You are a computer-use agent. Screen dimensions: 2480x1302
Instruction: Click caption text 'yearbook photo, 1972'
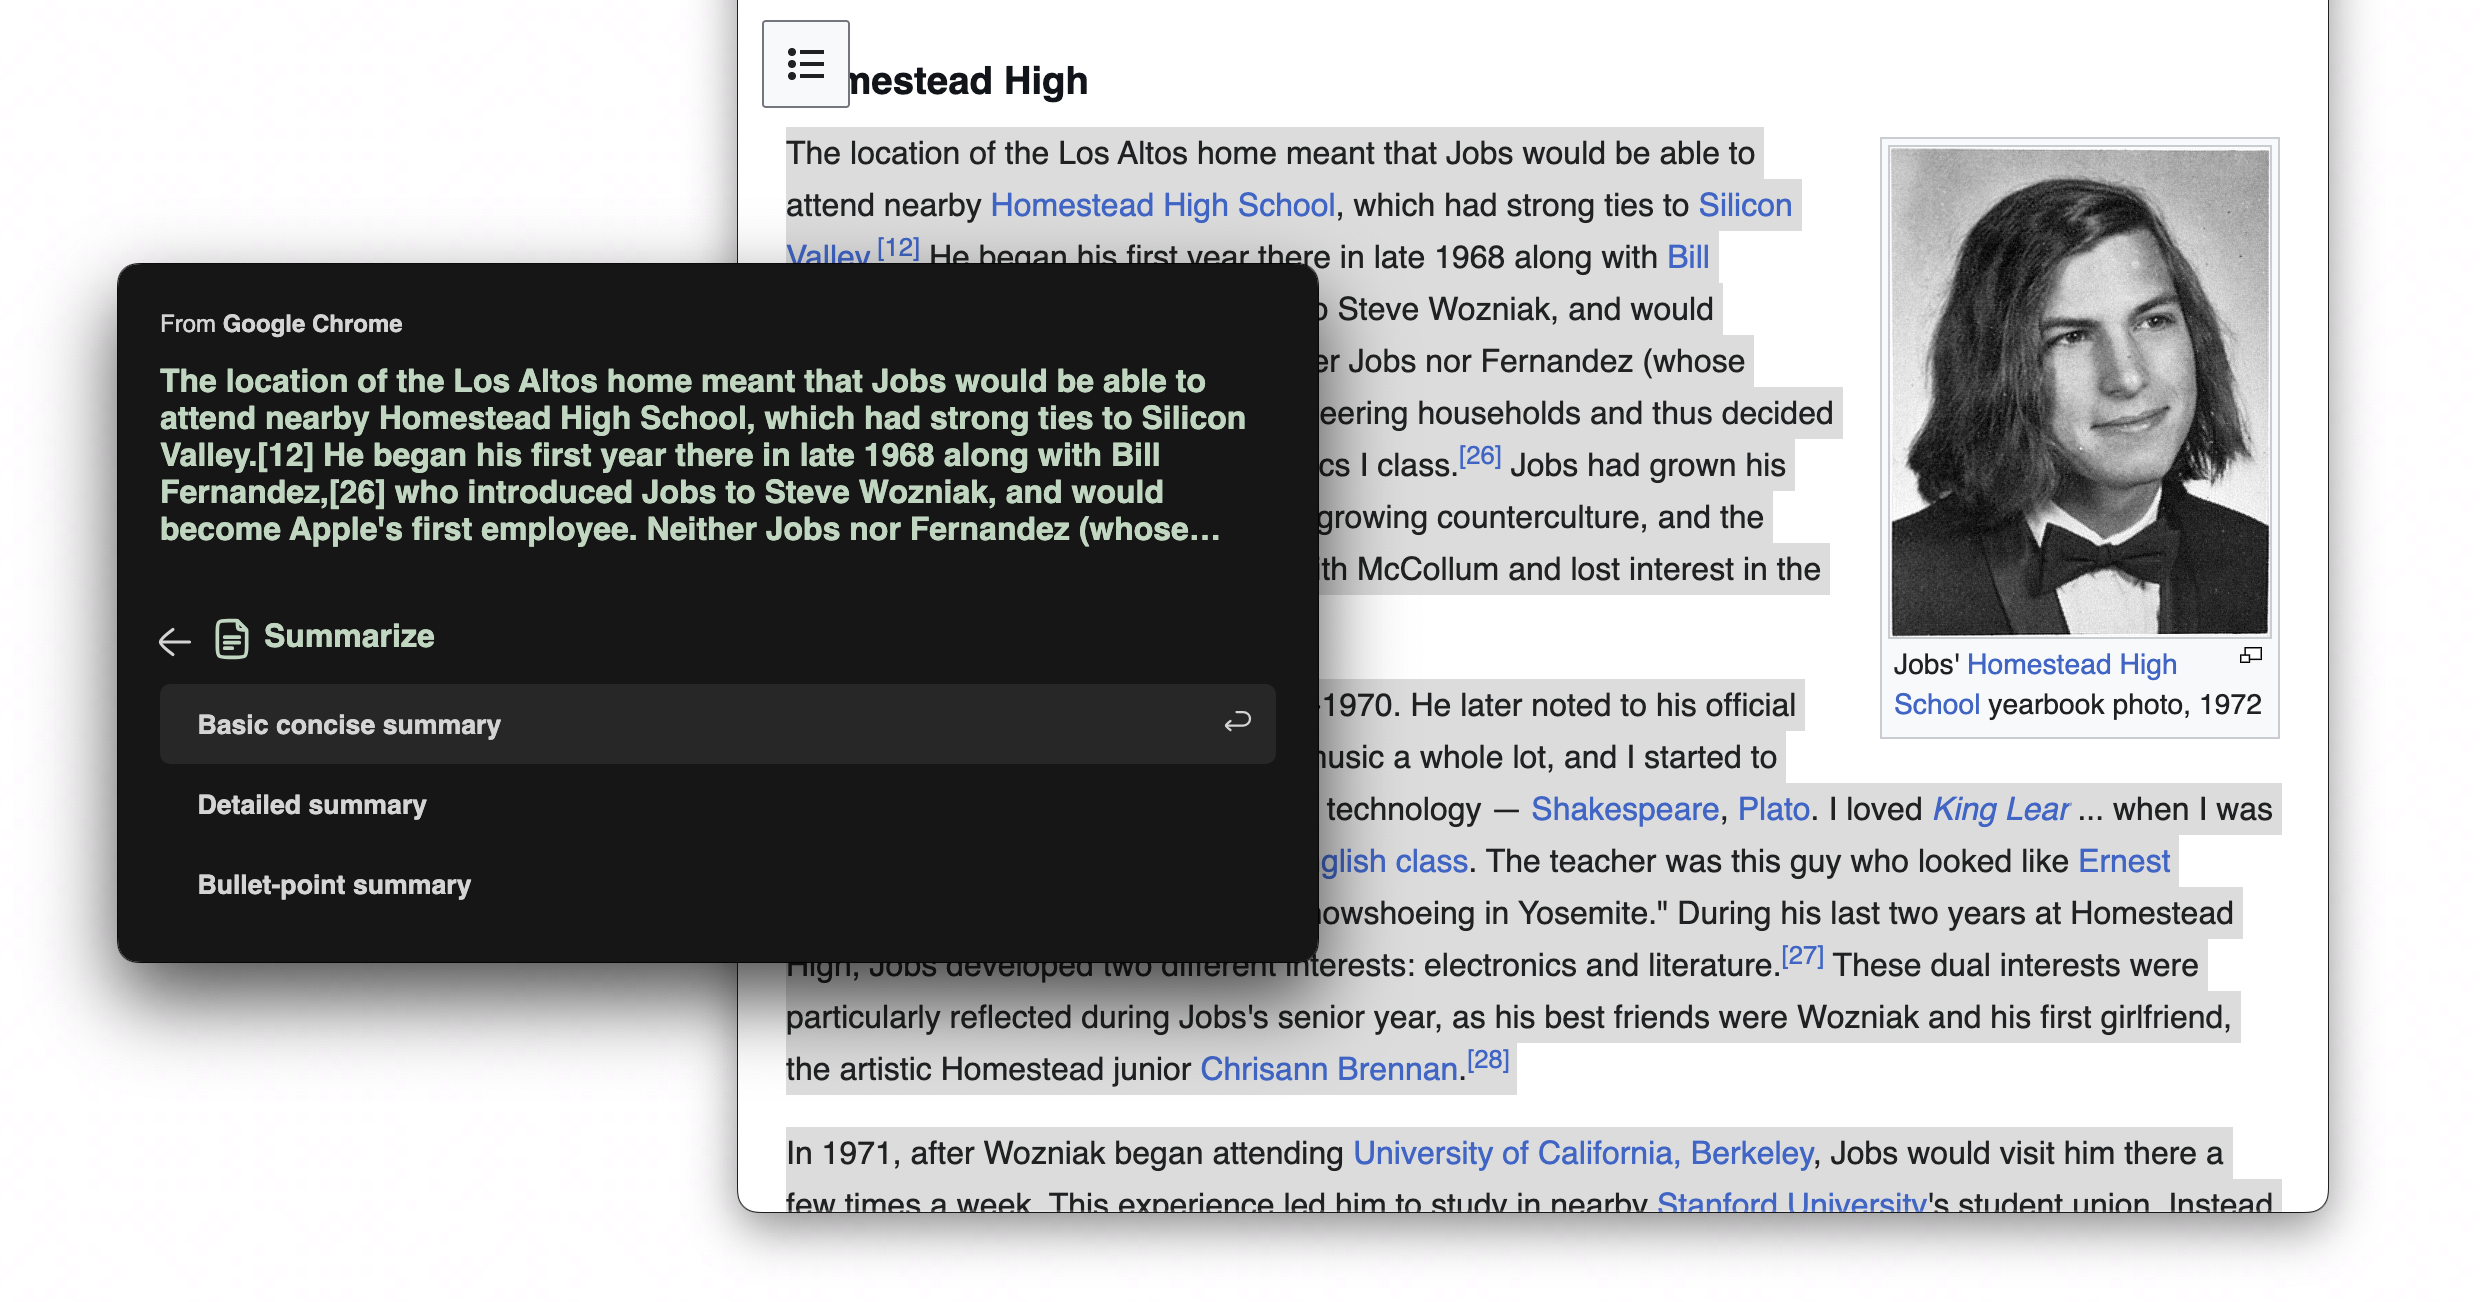tap(2125, 704)
